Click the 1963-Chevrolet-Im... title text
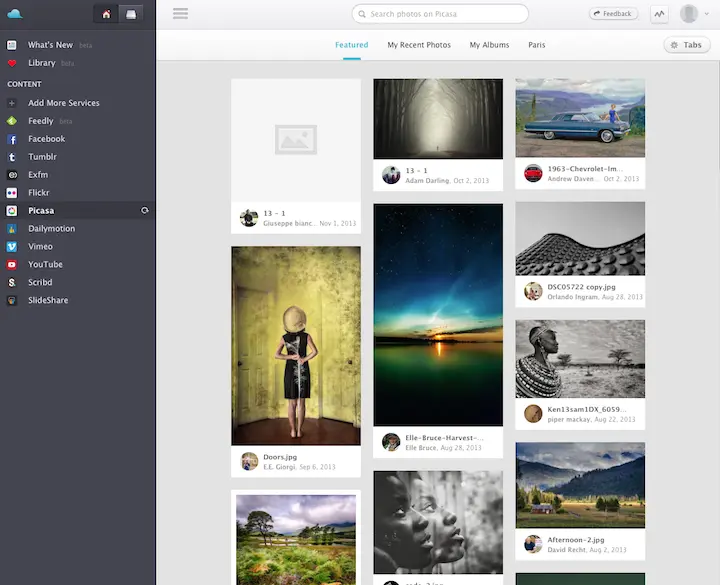This screenshot has width=720, height=585. 585,169
